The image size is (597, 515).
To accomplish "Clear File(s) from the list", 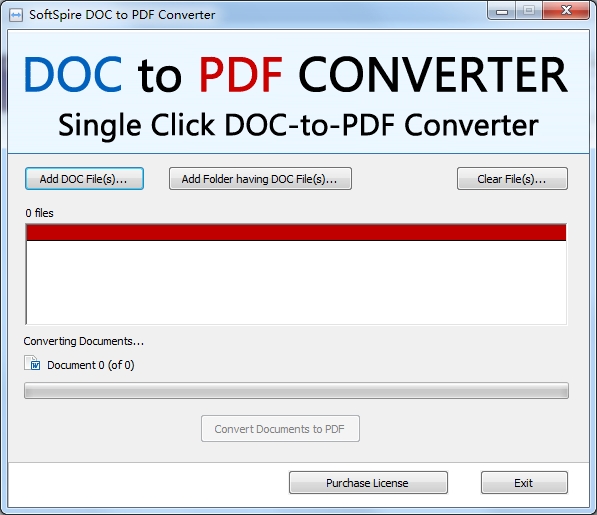I will tap(512, 179).
